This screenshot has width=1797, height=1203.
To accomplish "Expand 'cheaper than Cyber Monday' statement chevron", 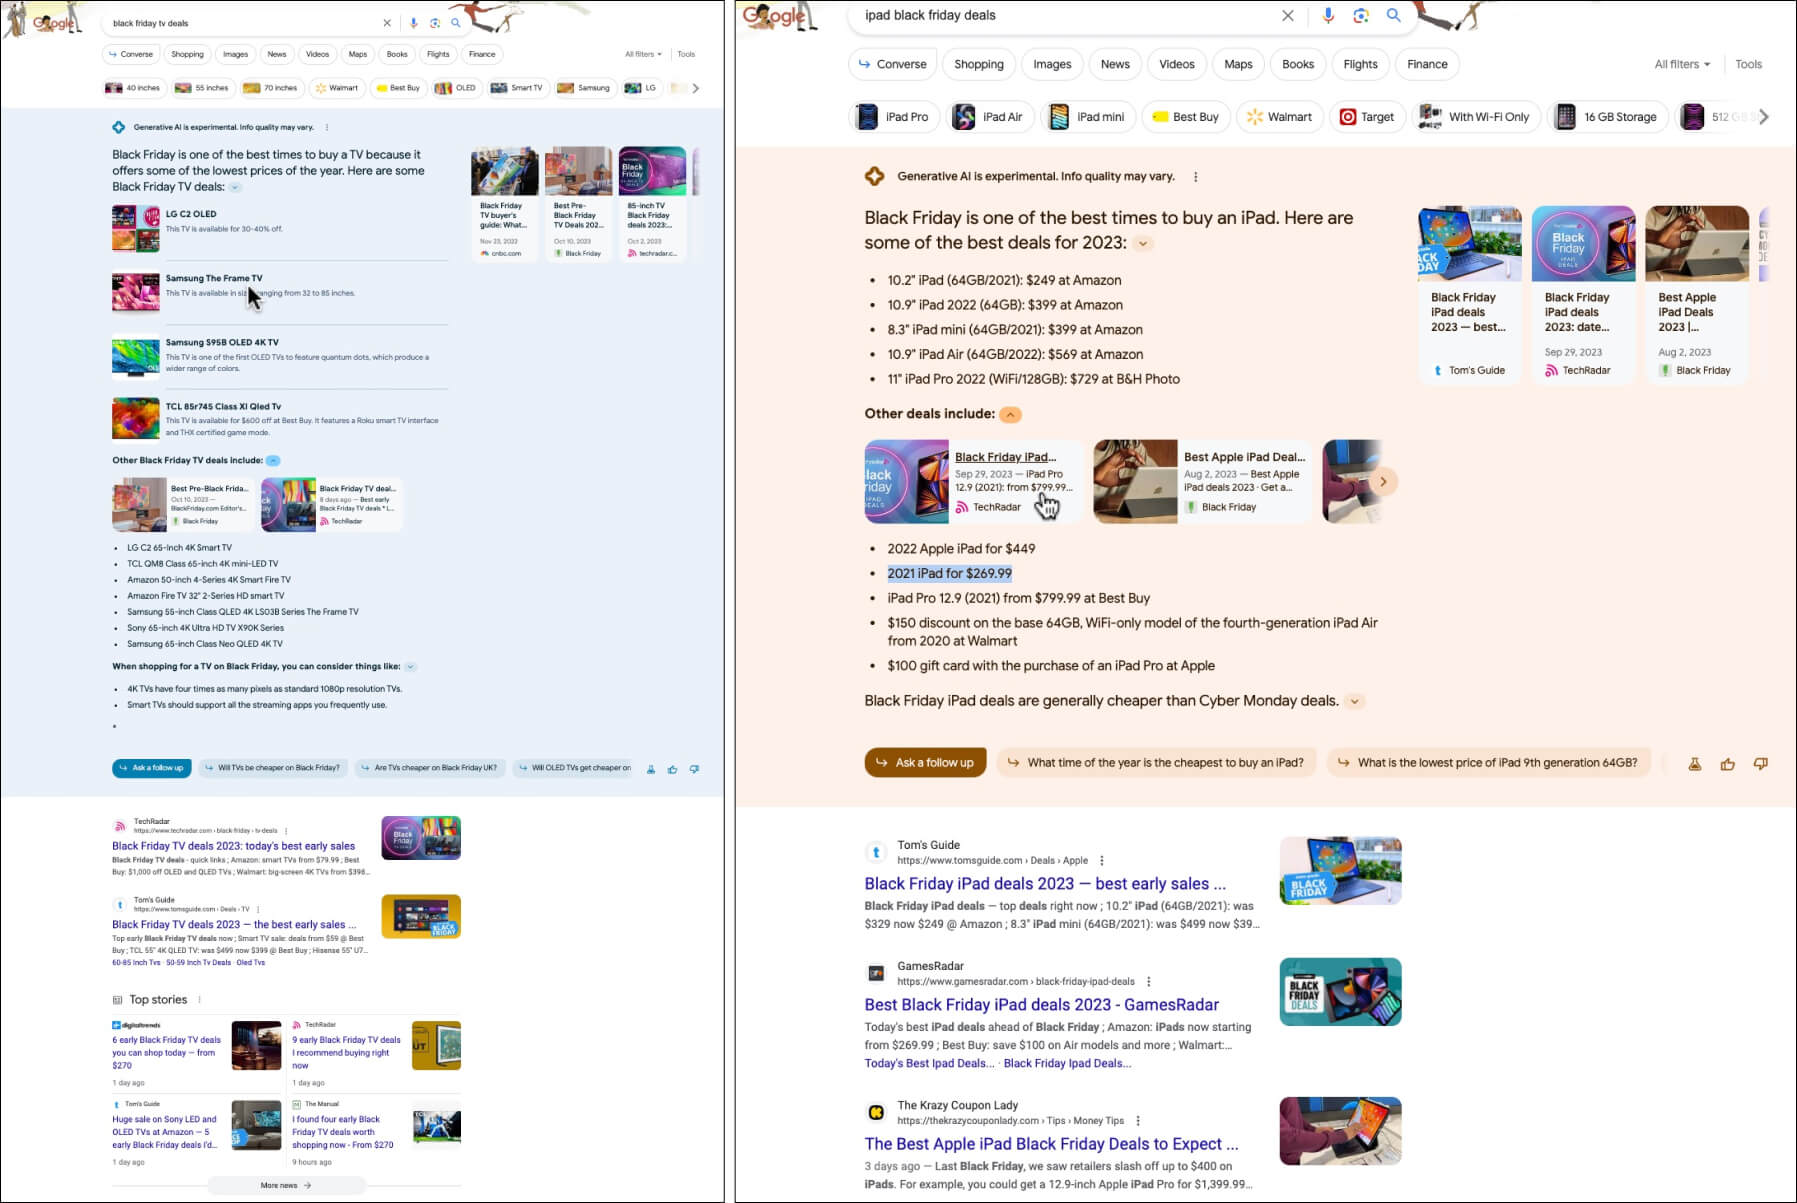I will (x=1354, y=701).
